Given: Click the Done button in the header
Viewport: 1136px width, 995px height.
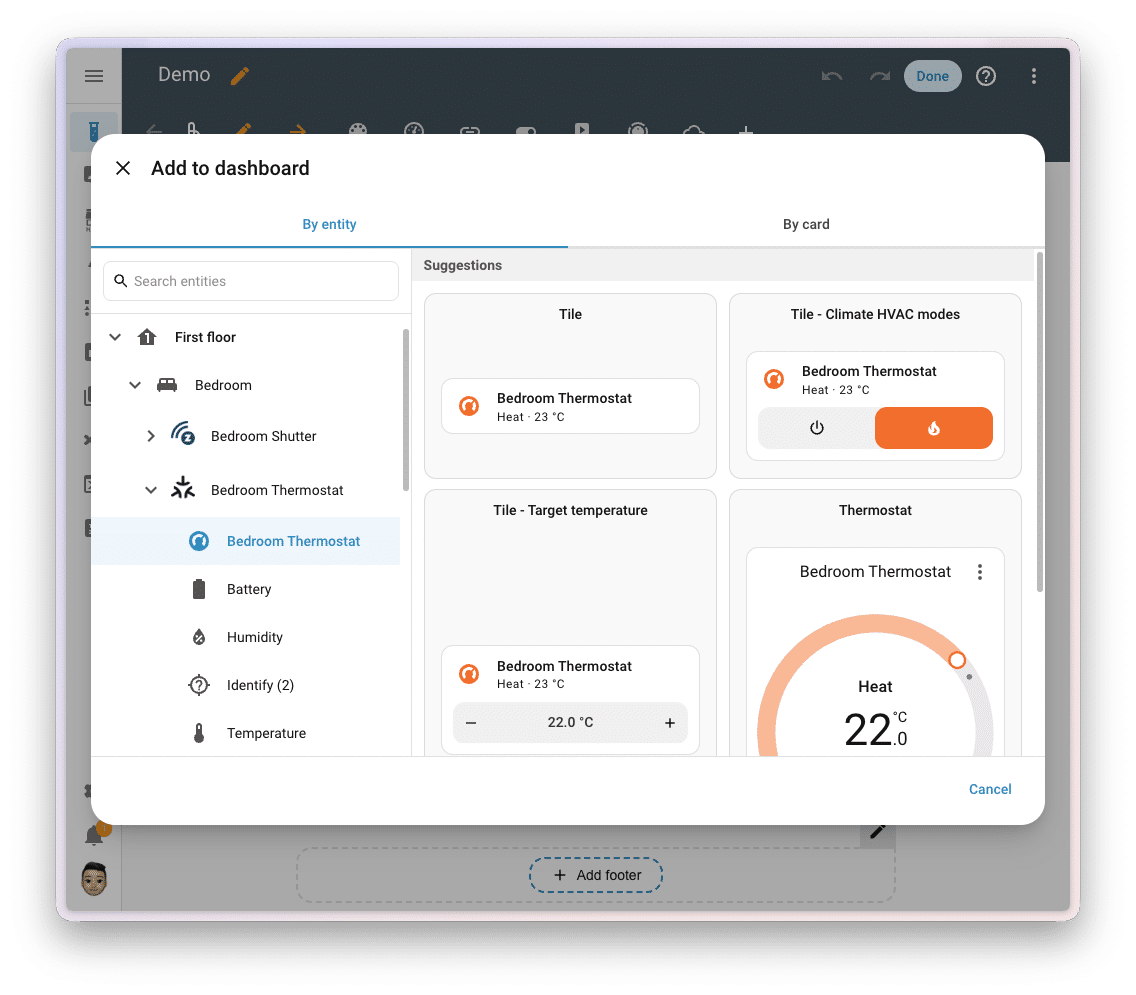Looking at the screenshot, I should pos(932,76).
